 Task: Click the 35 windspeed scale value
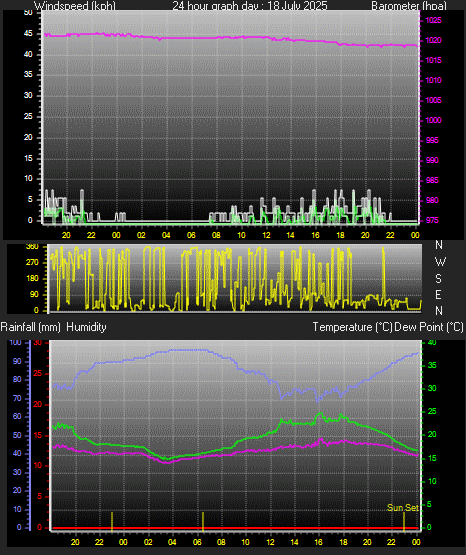point(28,75)
